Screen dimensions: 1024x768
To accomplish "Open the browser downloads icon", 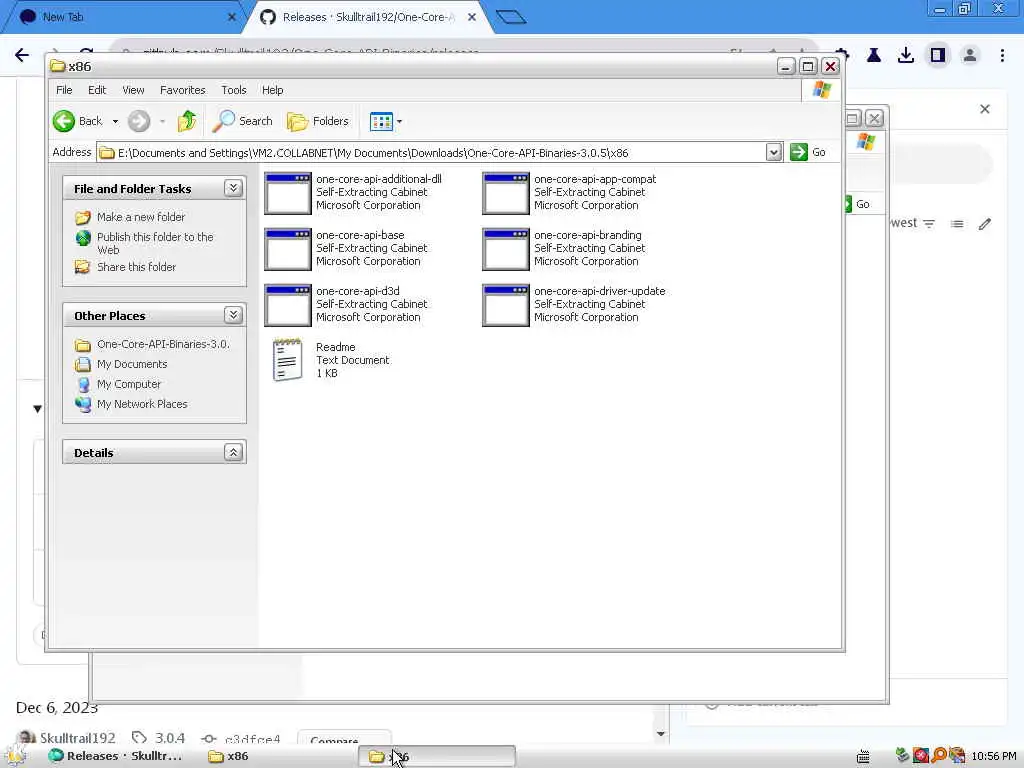I will coord(906,56).
